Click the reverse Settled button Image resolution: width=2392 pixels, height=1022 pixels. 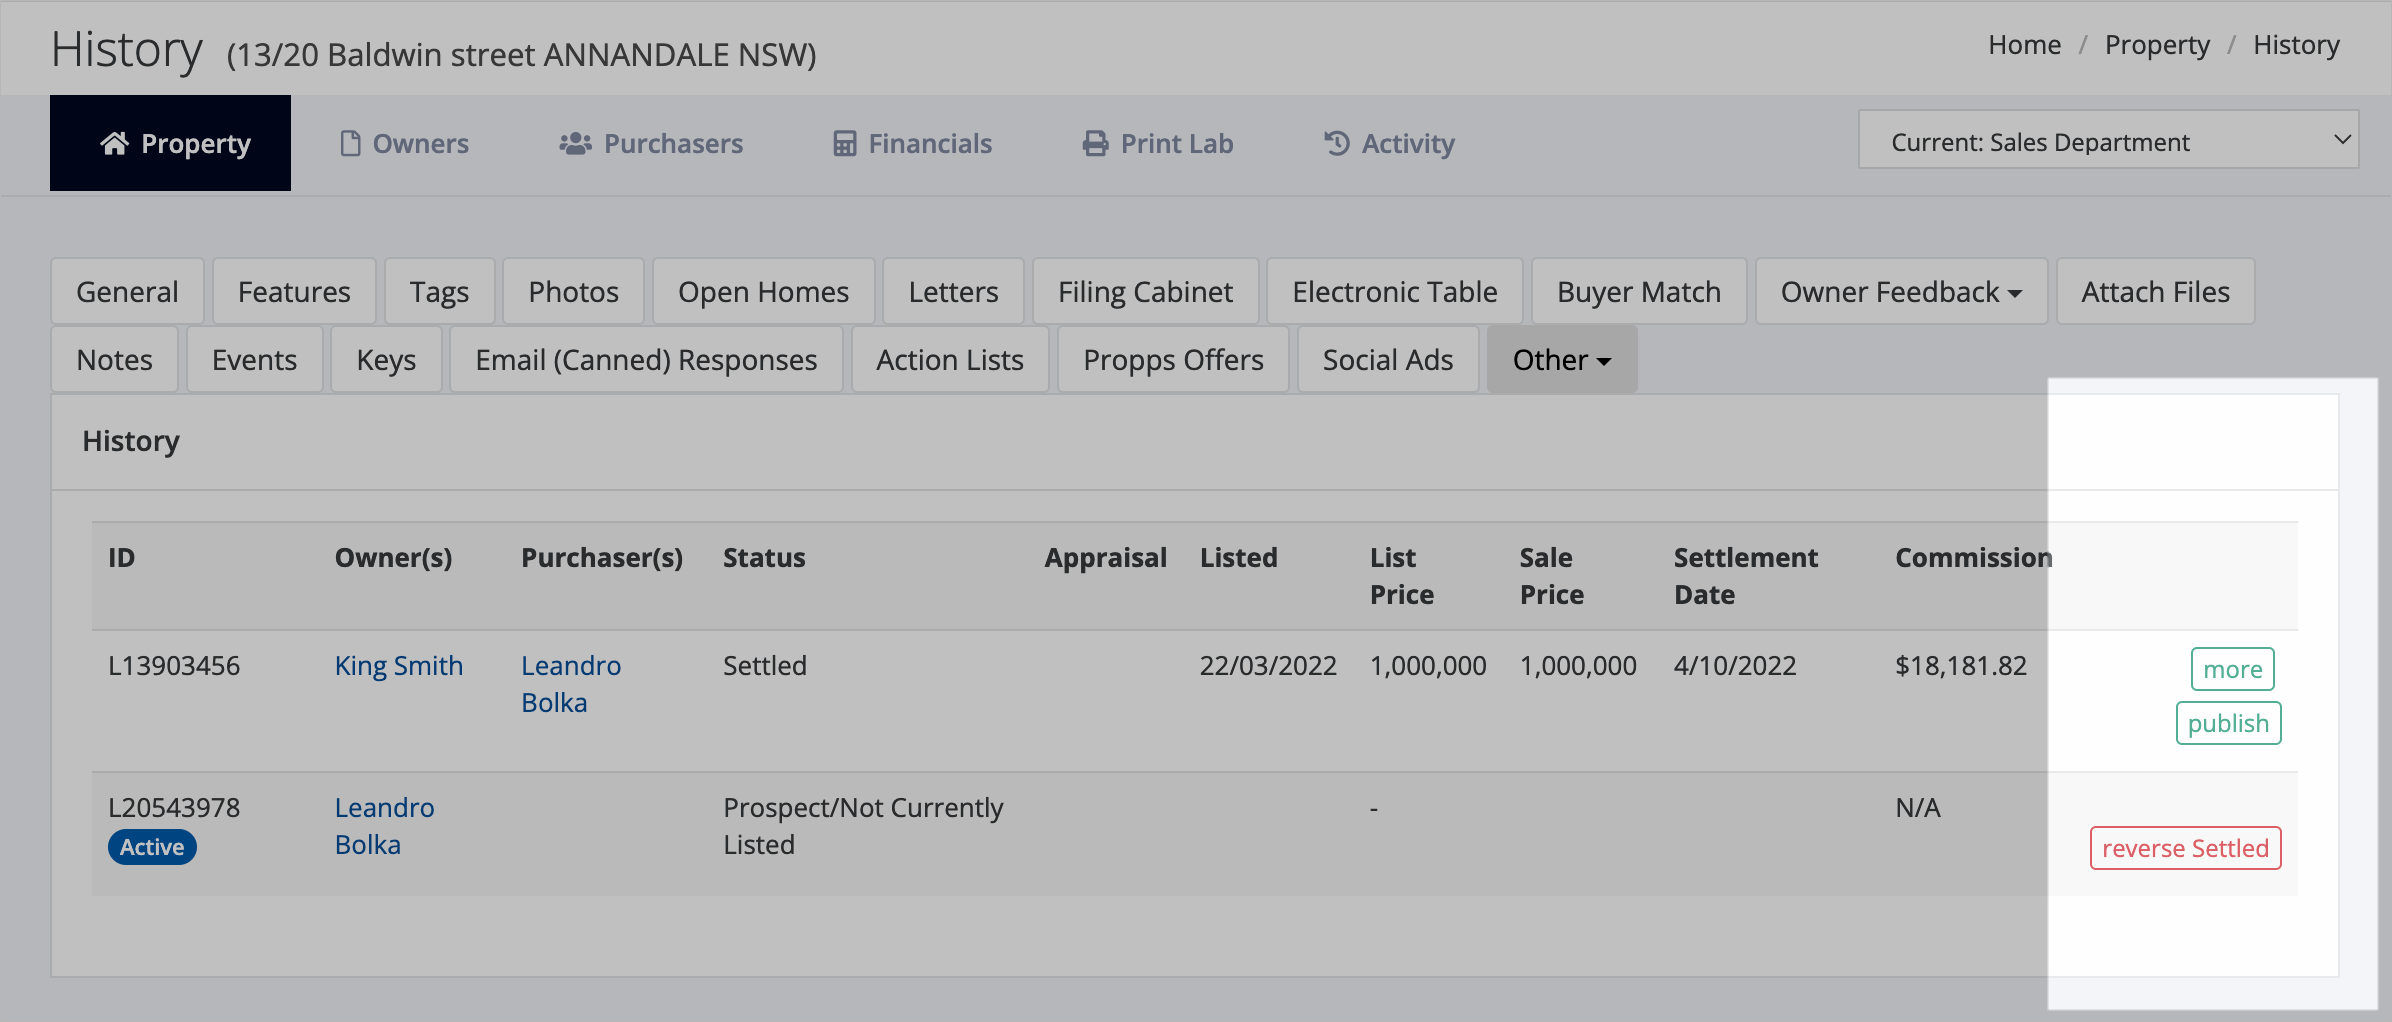[x=2185, y=848]
